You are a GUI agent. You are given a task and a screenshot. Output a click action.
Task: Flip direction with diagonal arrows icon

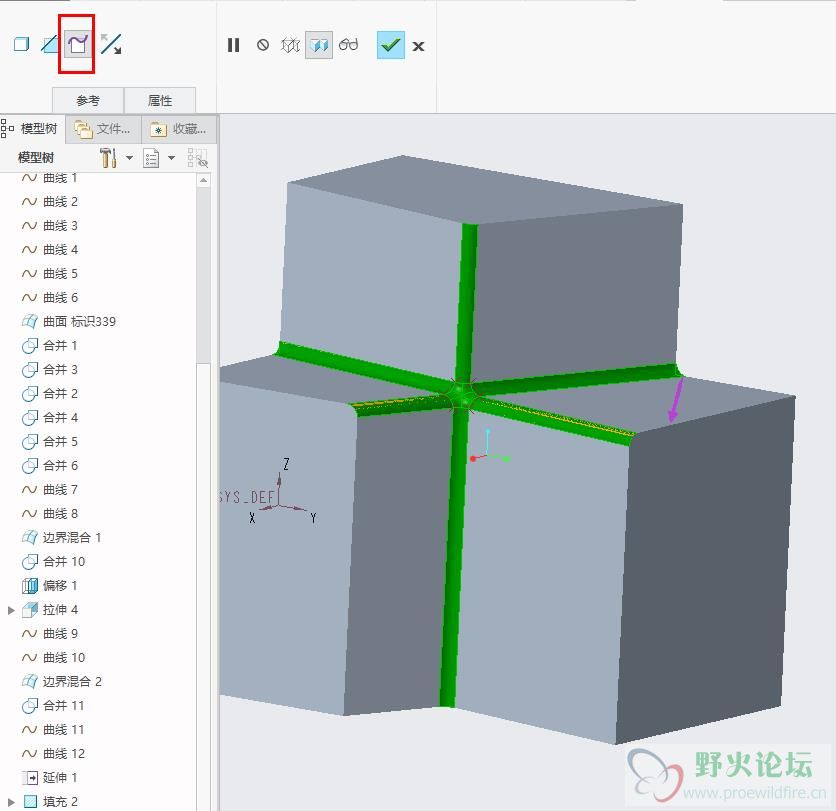coord(111,44)
